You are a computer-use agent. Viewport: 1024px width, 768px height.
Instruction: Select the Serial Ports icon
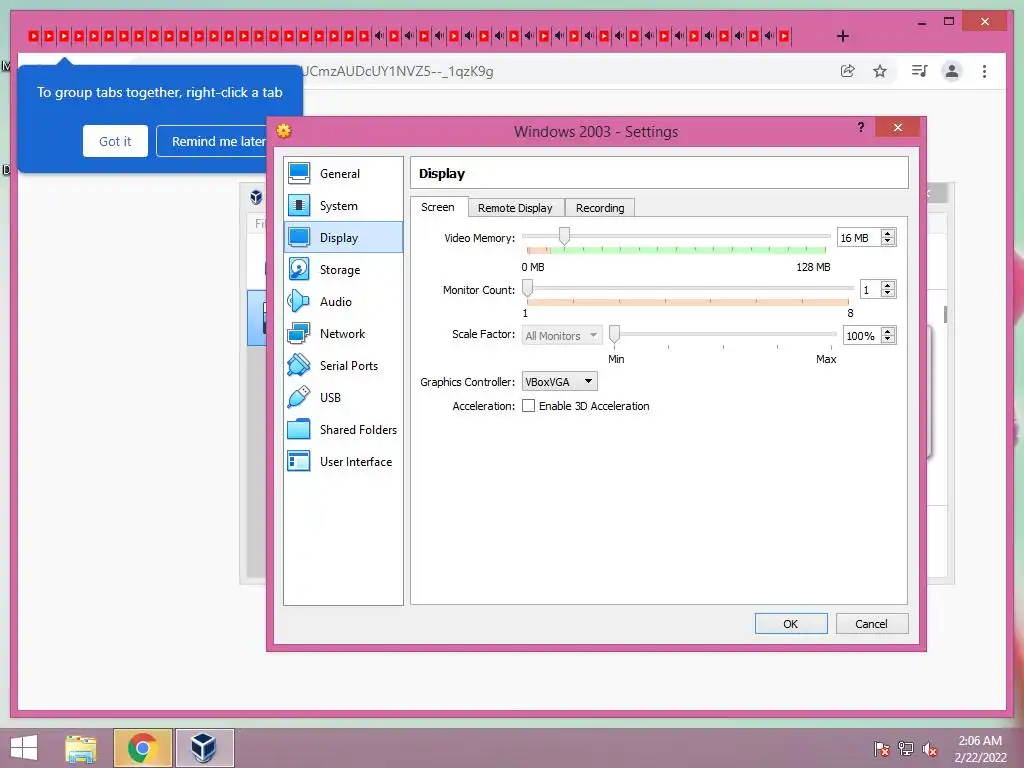[x=299, y=365]
